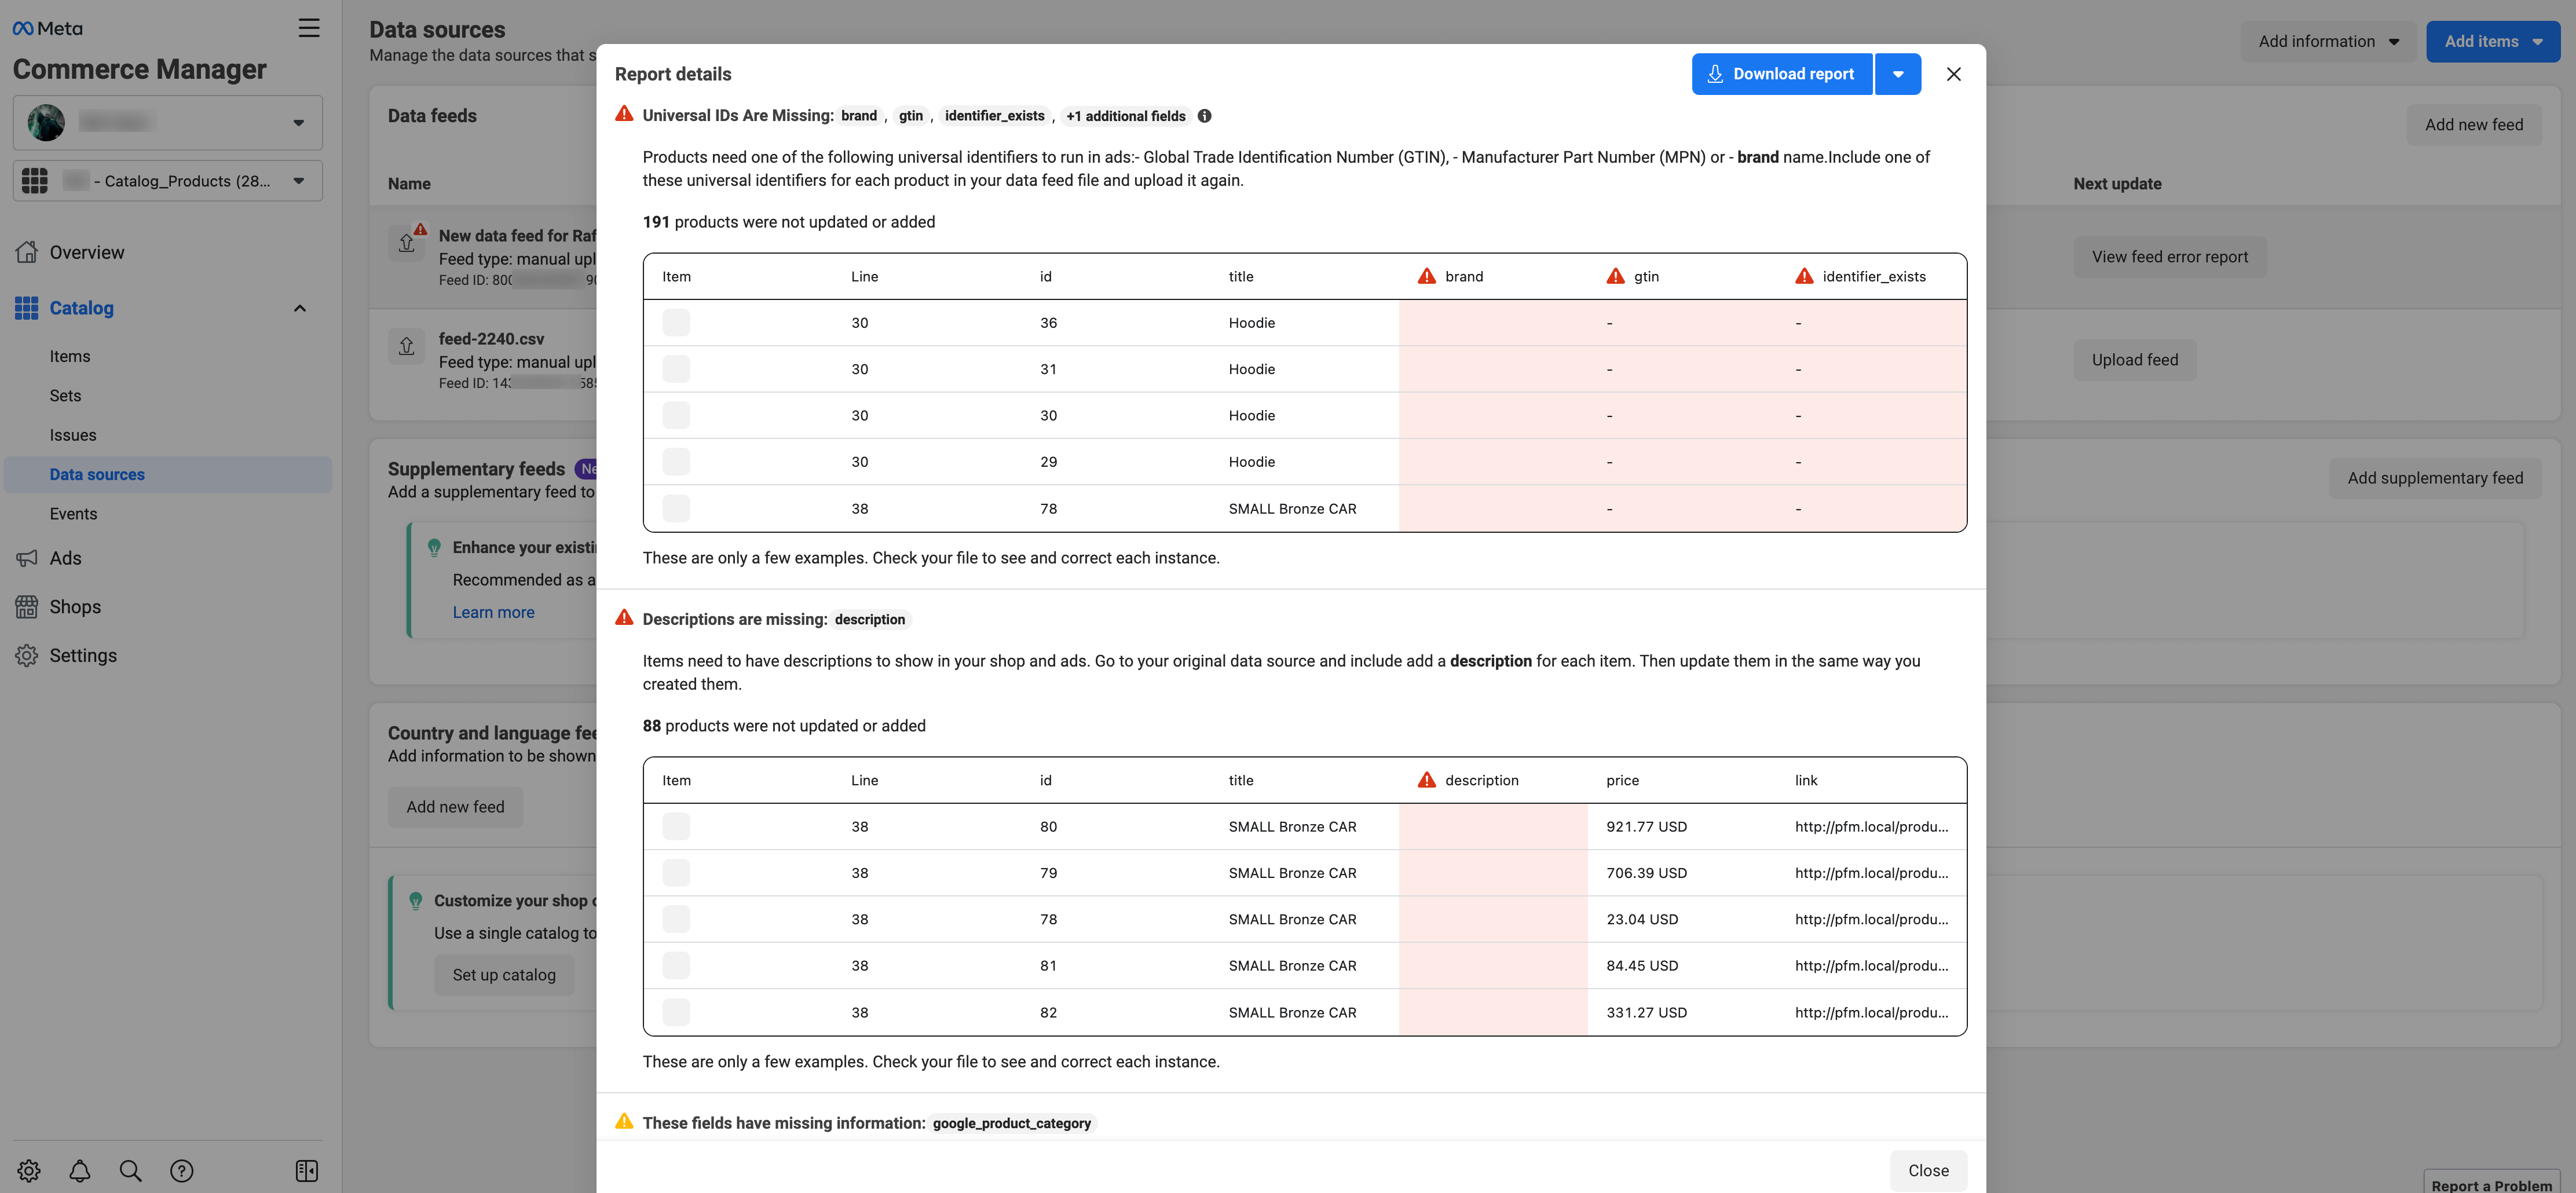
Task: Click the Next update column header
Action: (2117, 184)
